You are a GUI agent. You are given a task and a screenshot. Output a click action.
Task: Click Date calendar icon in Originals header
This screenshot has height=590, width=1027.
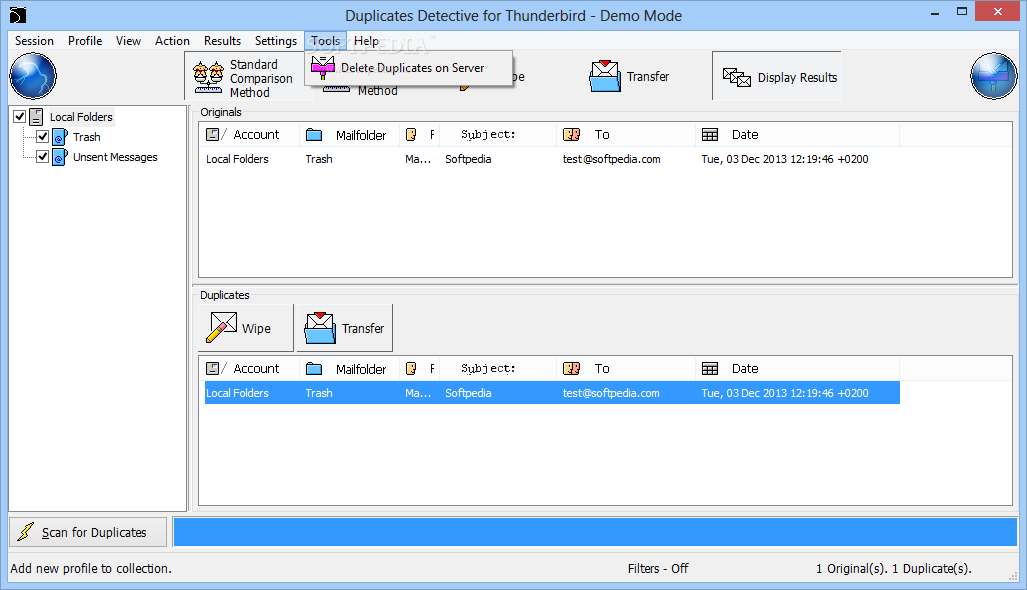710,134
